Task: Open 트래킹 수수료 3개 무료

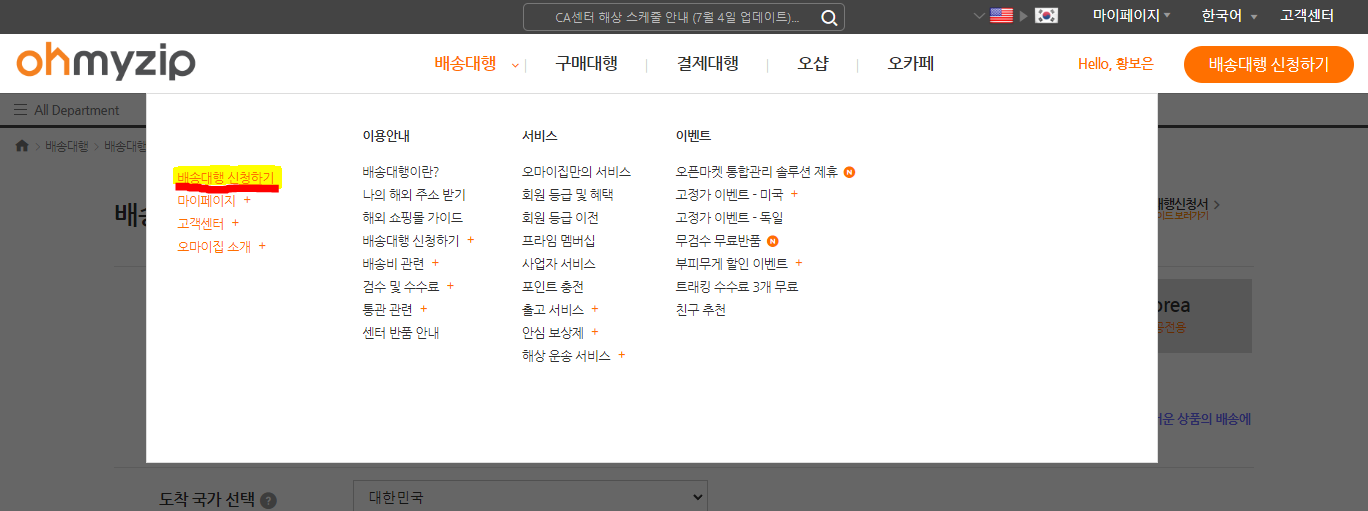Action: coord(737,287)
